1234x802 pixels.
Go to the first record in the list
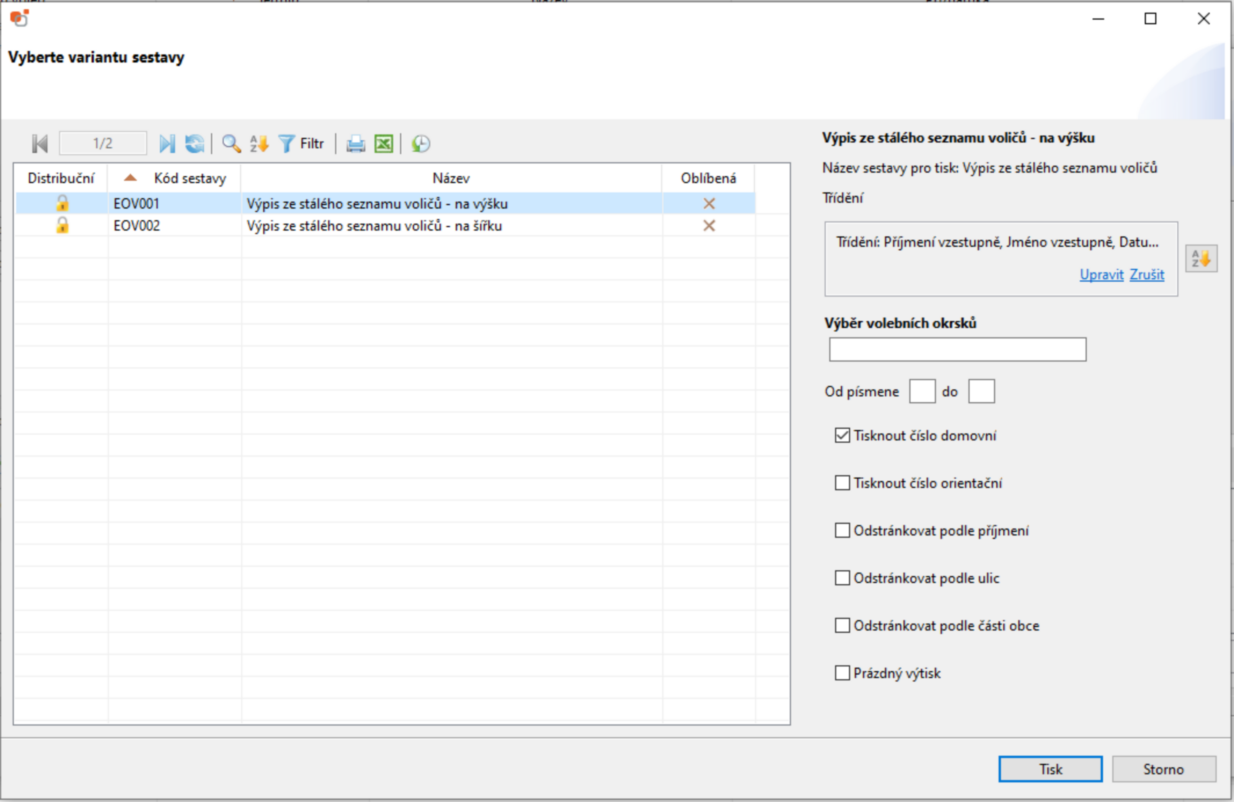point(40,144)
